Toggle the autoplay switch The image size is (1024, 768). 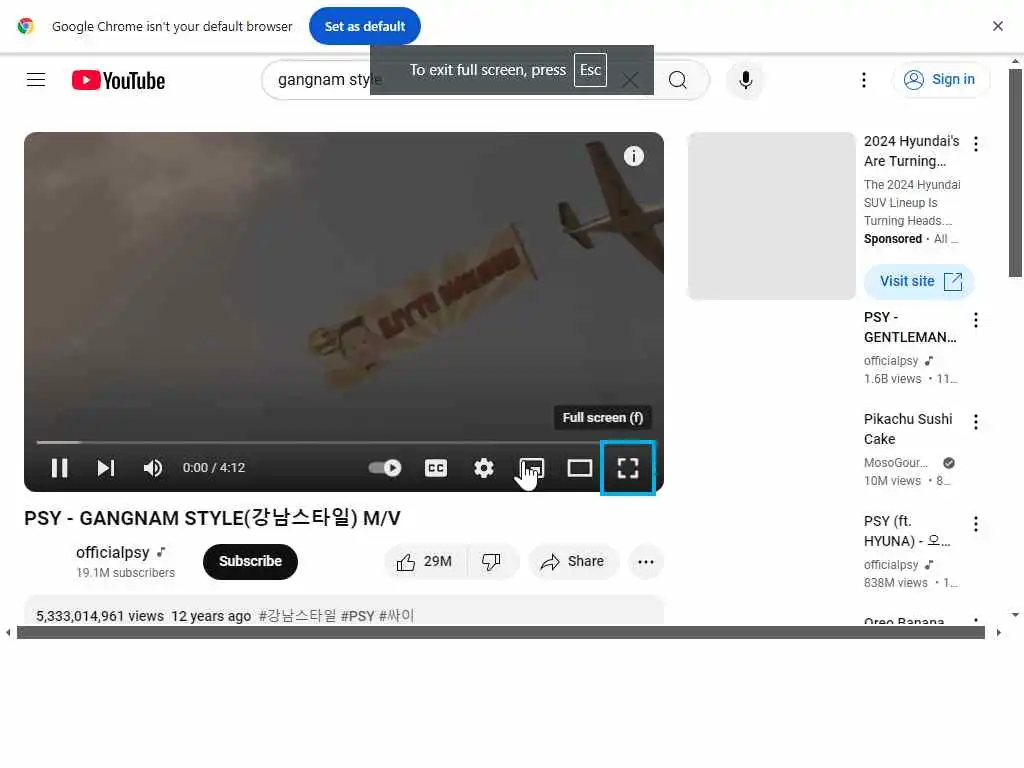point(385,468)
